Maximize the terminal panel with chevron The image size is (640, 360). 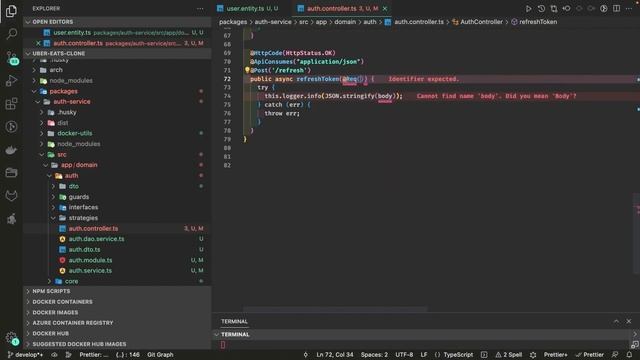point(616,322)
